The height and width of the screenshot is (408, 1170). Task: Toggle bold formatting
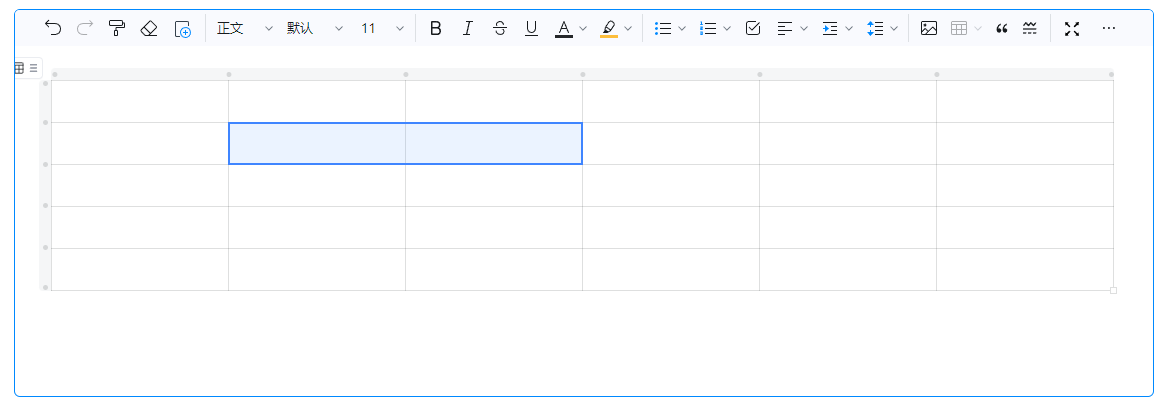pos(435,28)
